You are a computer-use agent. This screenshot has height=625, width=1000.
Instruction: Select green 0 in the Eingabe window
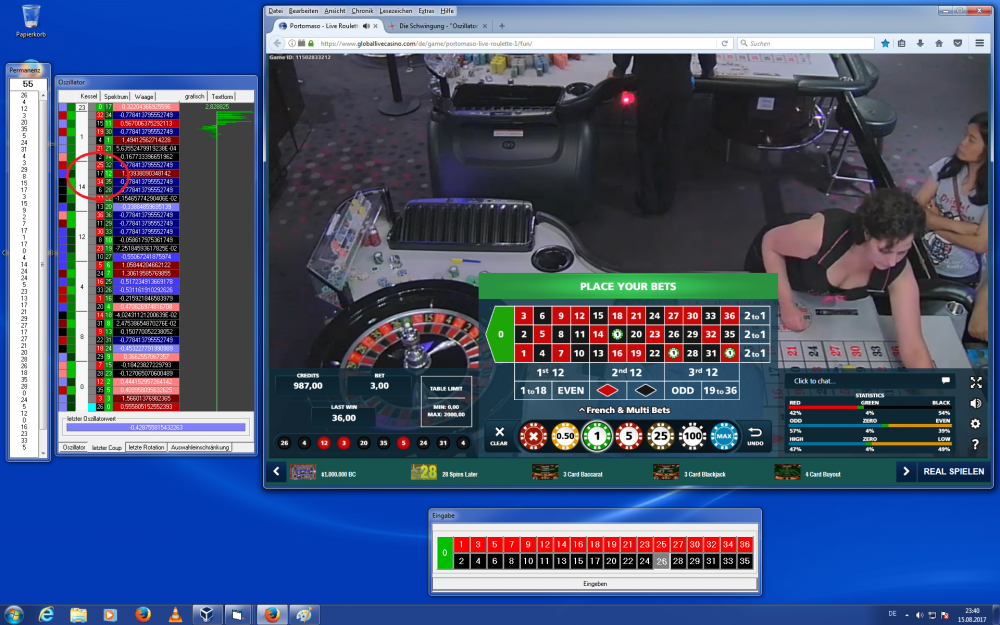click(x=445, y=552)
